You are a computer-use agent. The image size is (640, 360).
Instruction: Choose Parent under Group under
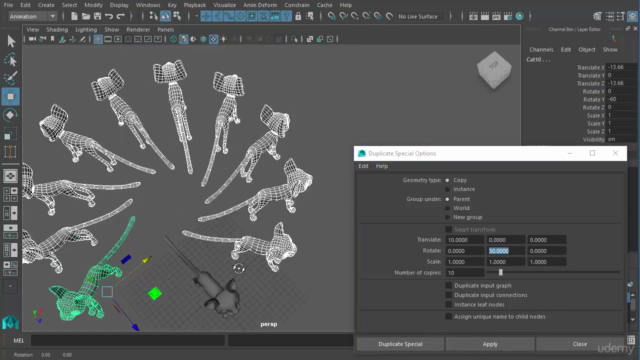point(447,199)
